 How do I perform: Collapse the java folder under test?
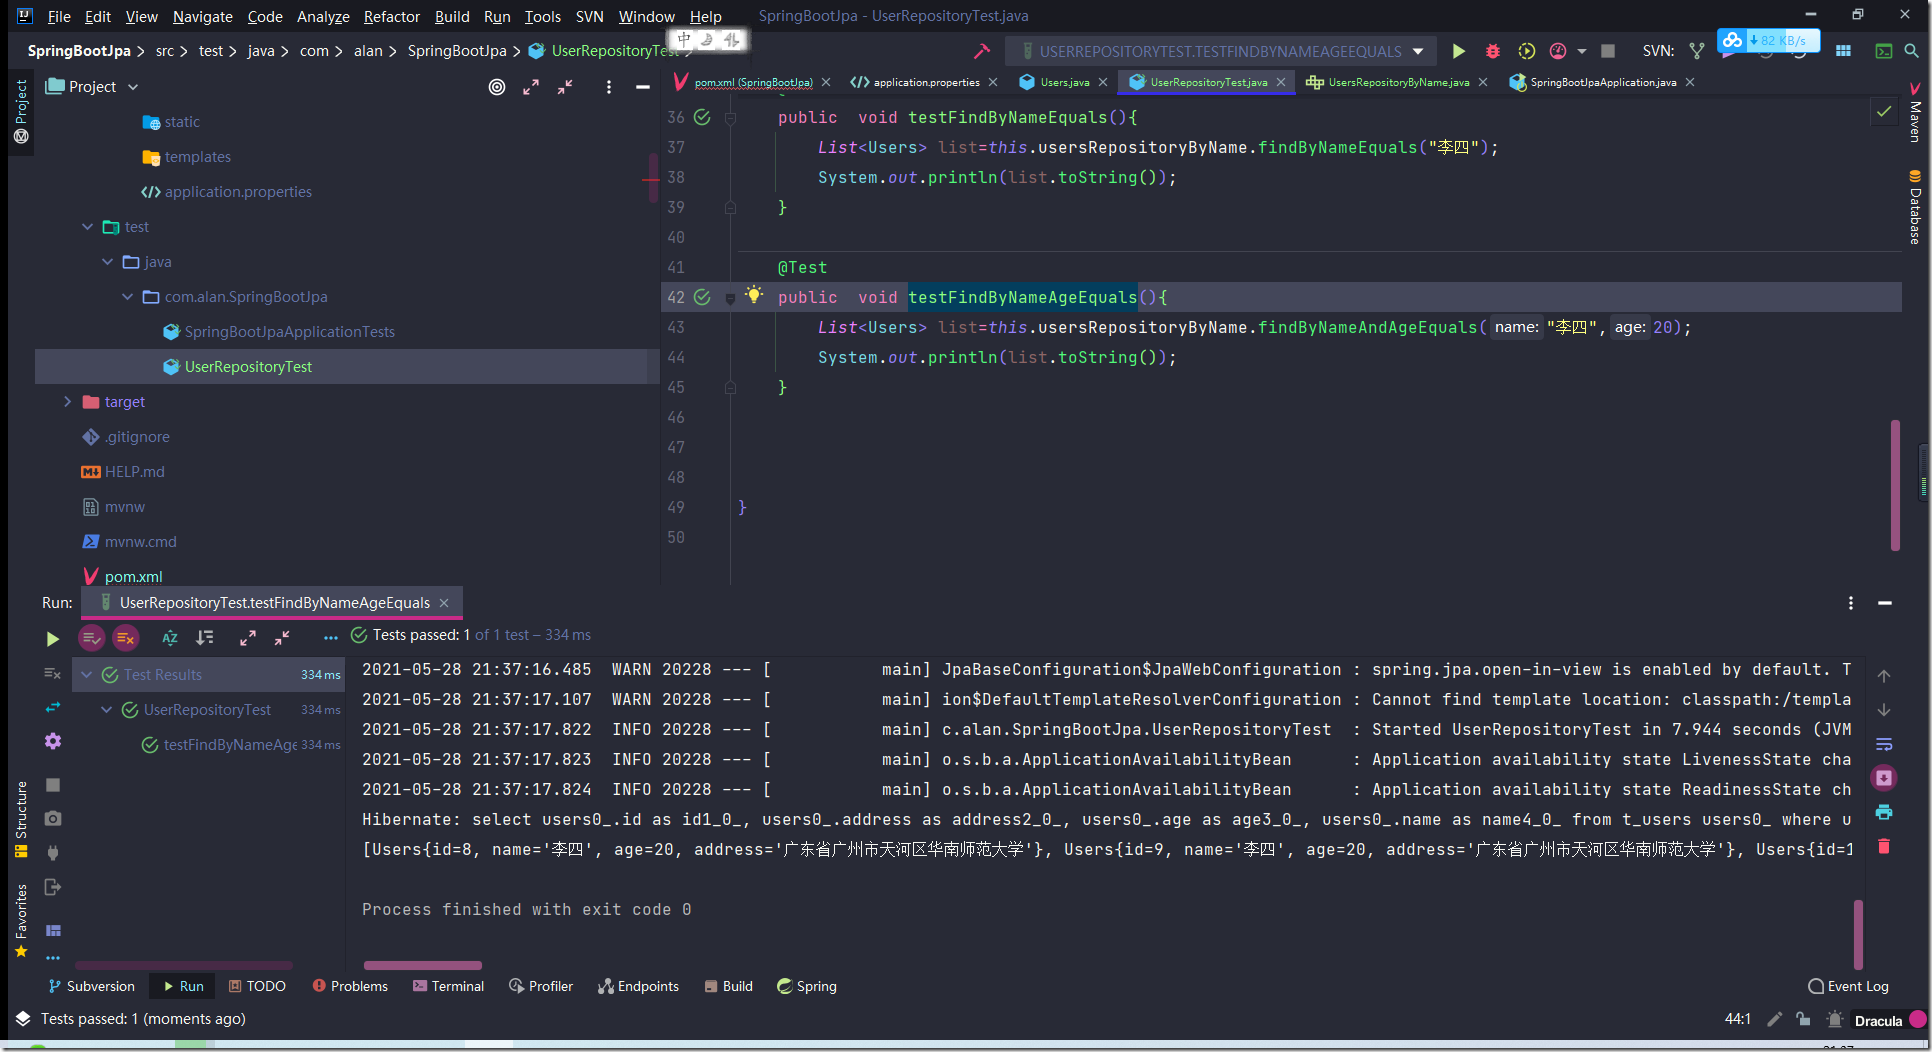[107, 262]
